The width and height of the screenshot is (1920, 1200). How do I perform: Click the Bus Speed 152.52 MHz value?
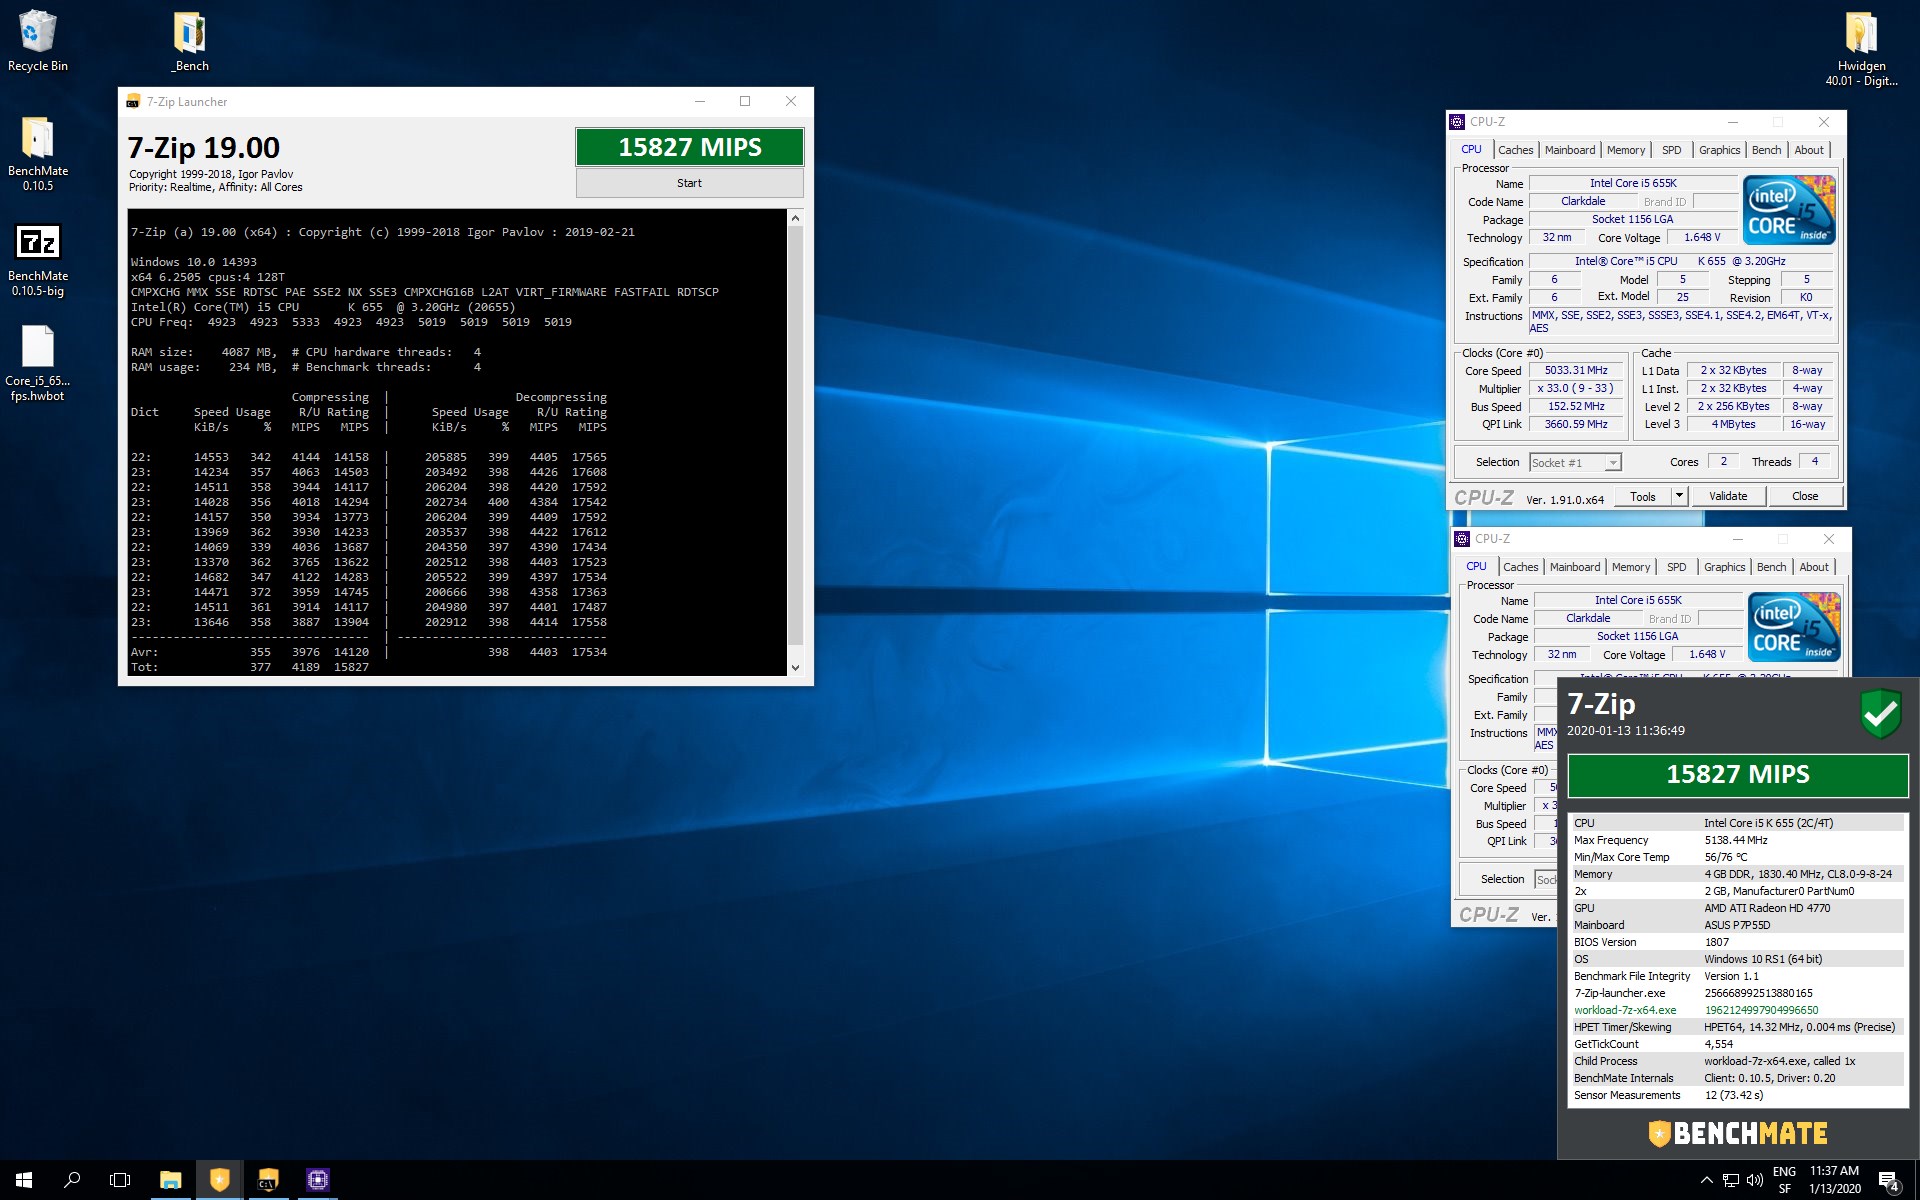pos(1576,406)
